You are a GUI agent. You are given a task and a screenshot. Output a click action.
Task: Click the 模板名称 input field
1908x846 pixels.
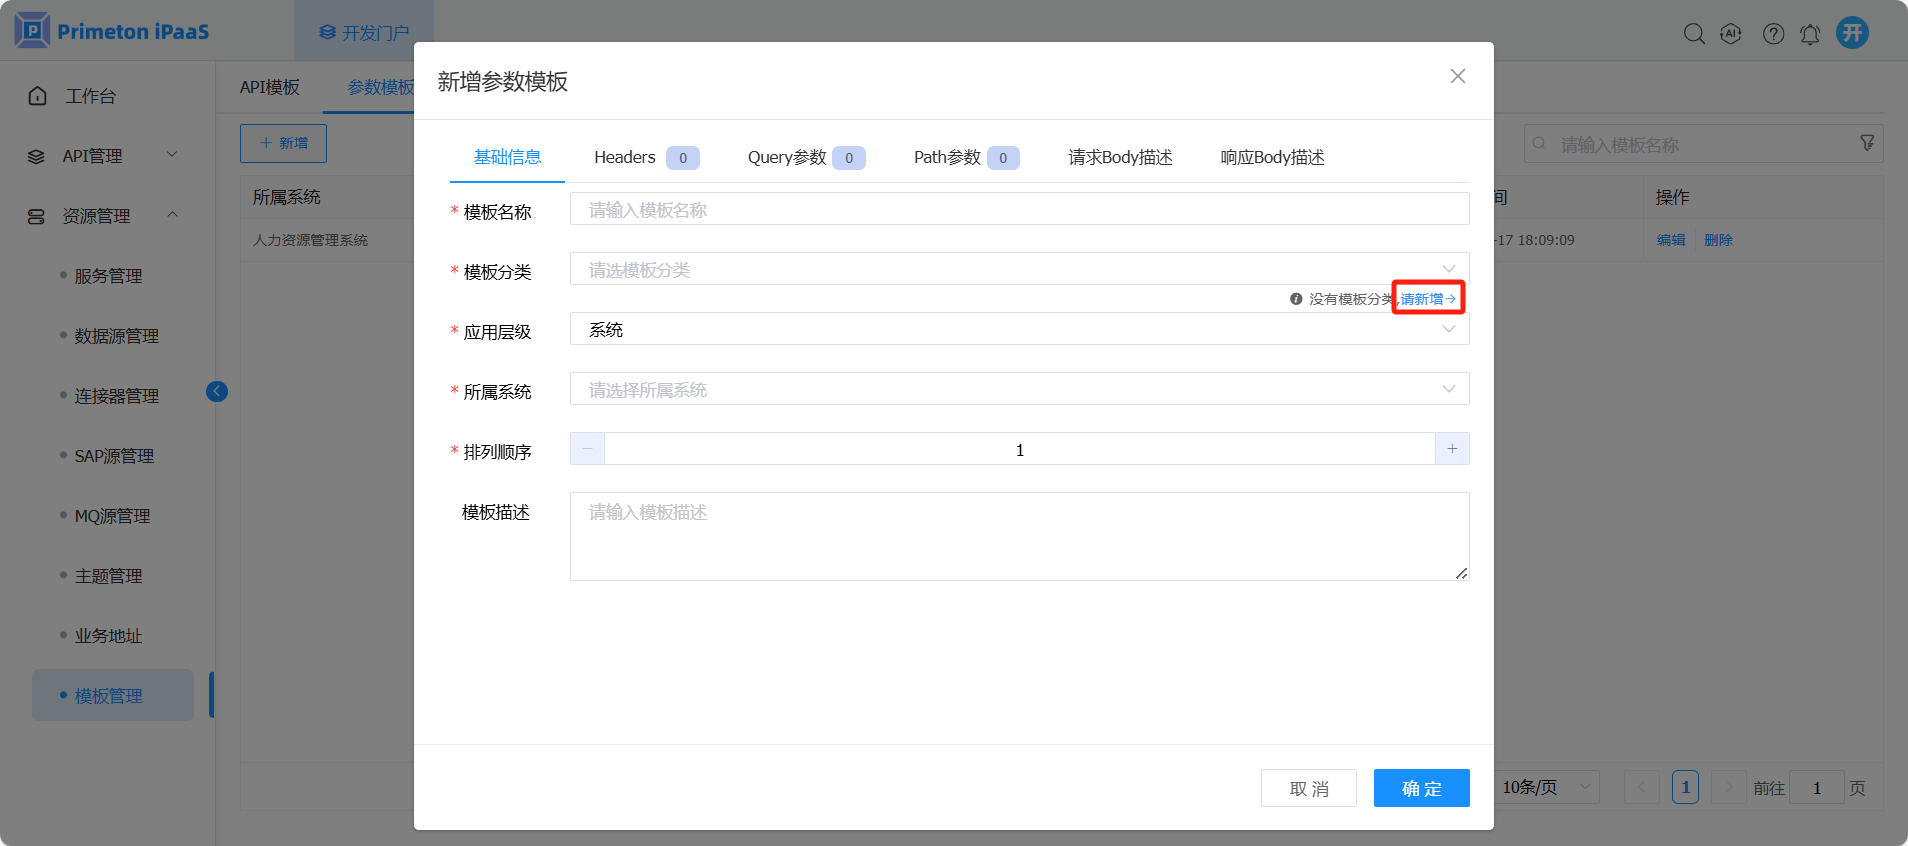click(x=1018, y=209)
